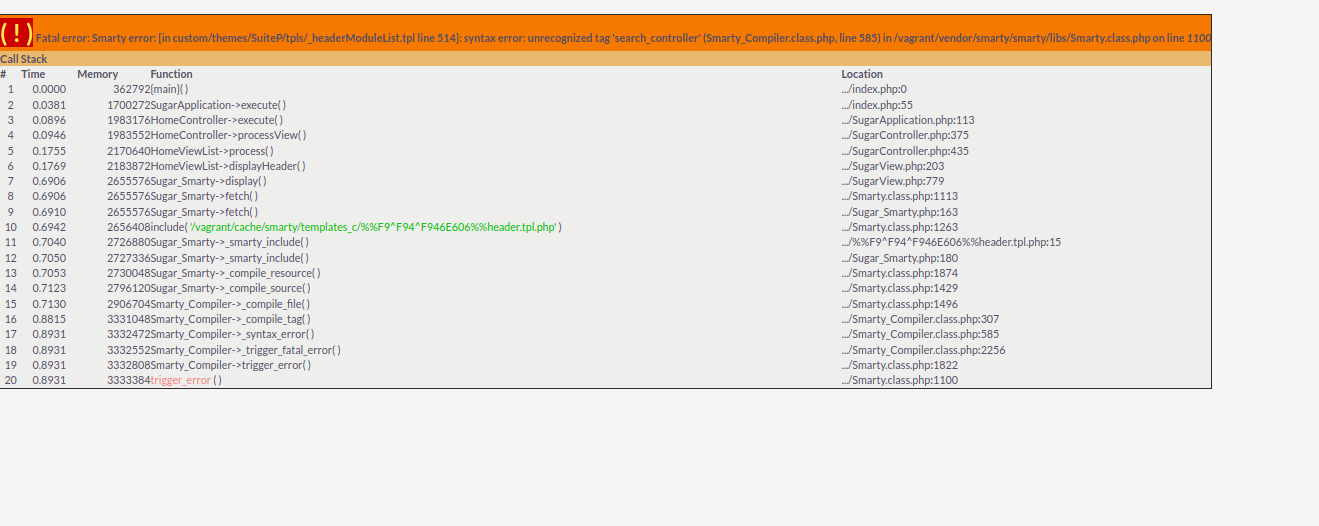Select 'Sugar_Smarty->_compile_resource()' function entry
This screenshot has width=1319, height=526.
pyautogui.click(x=235, y=273)
